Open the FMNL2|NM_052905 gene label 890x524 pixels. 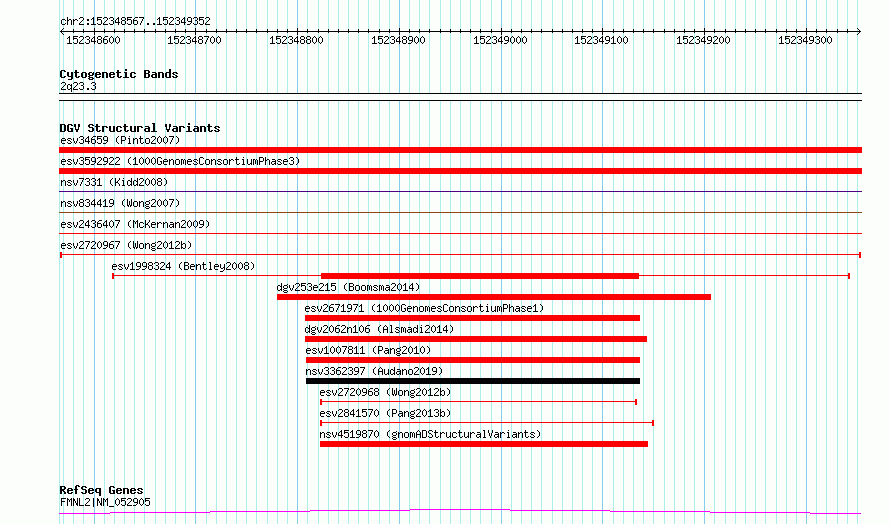(105, 502)
